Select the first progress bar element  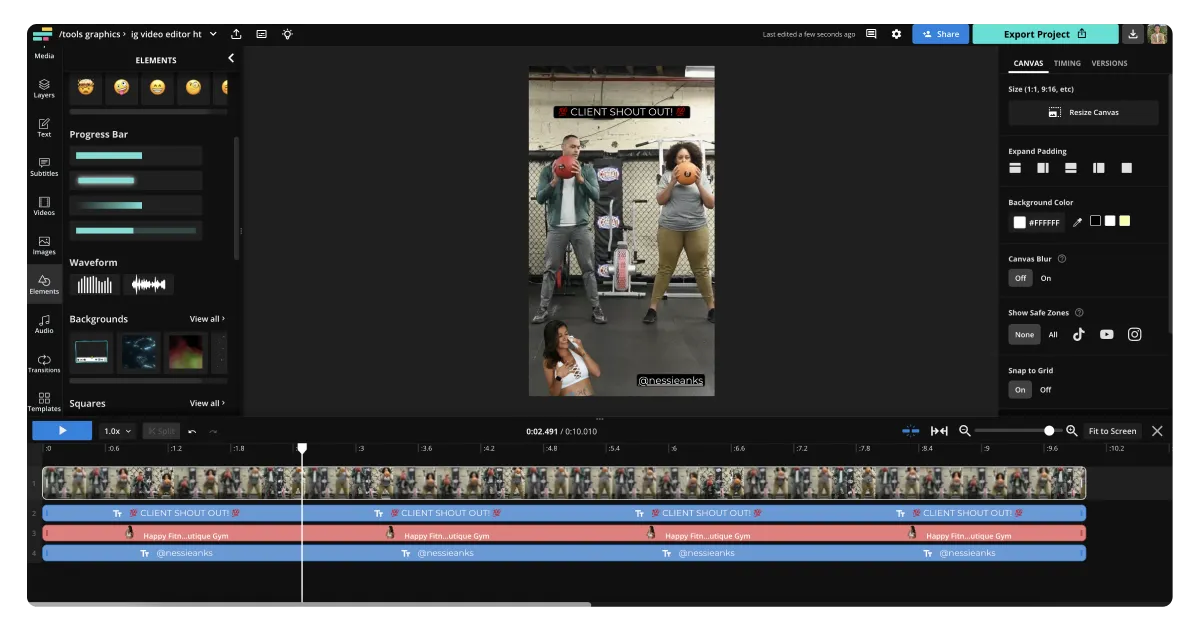[x=135, y=156]
